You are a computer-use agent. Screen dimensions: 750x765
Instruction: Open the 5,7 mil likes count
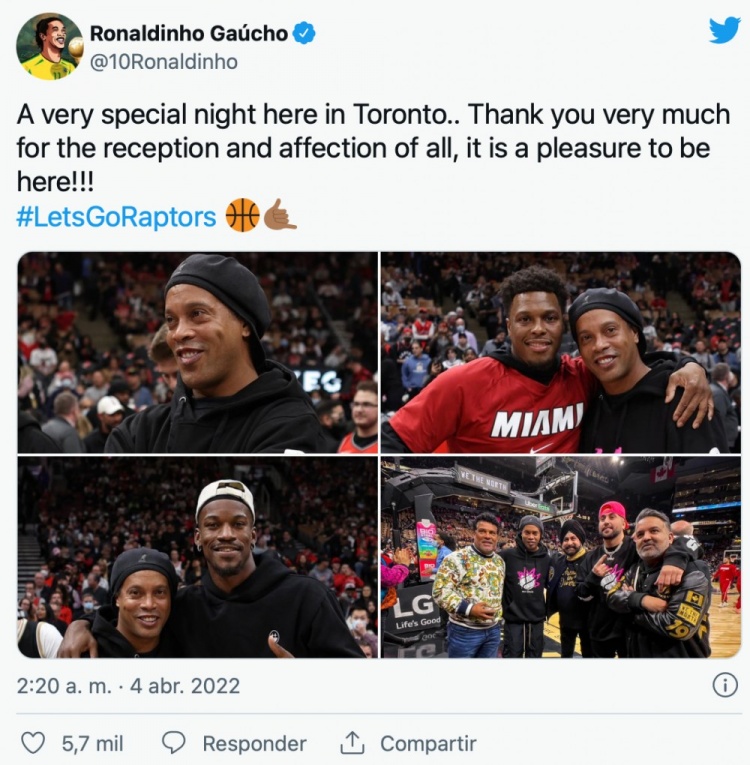tap(92, 744)
